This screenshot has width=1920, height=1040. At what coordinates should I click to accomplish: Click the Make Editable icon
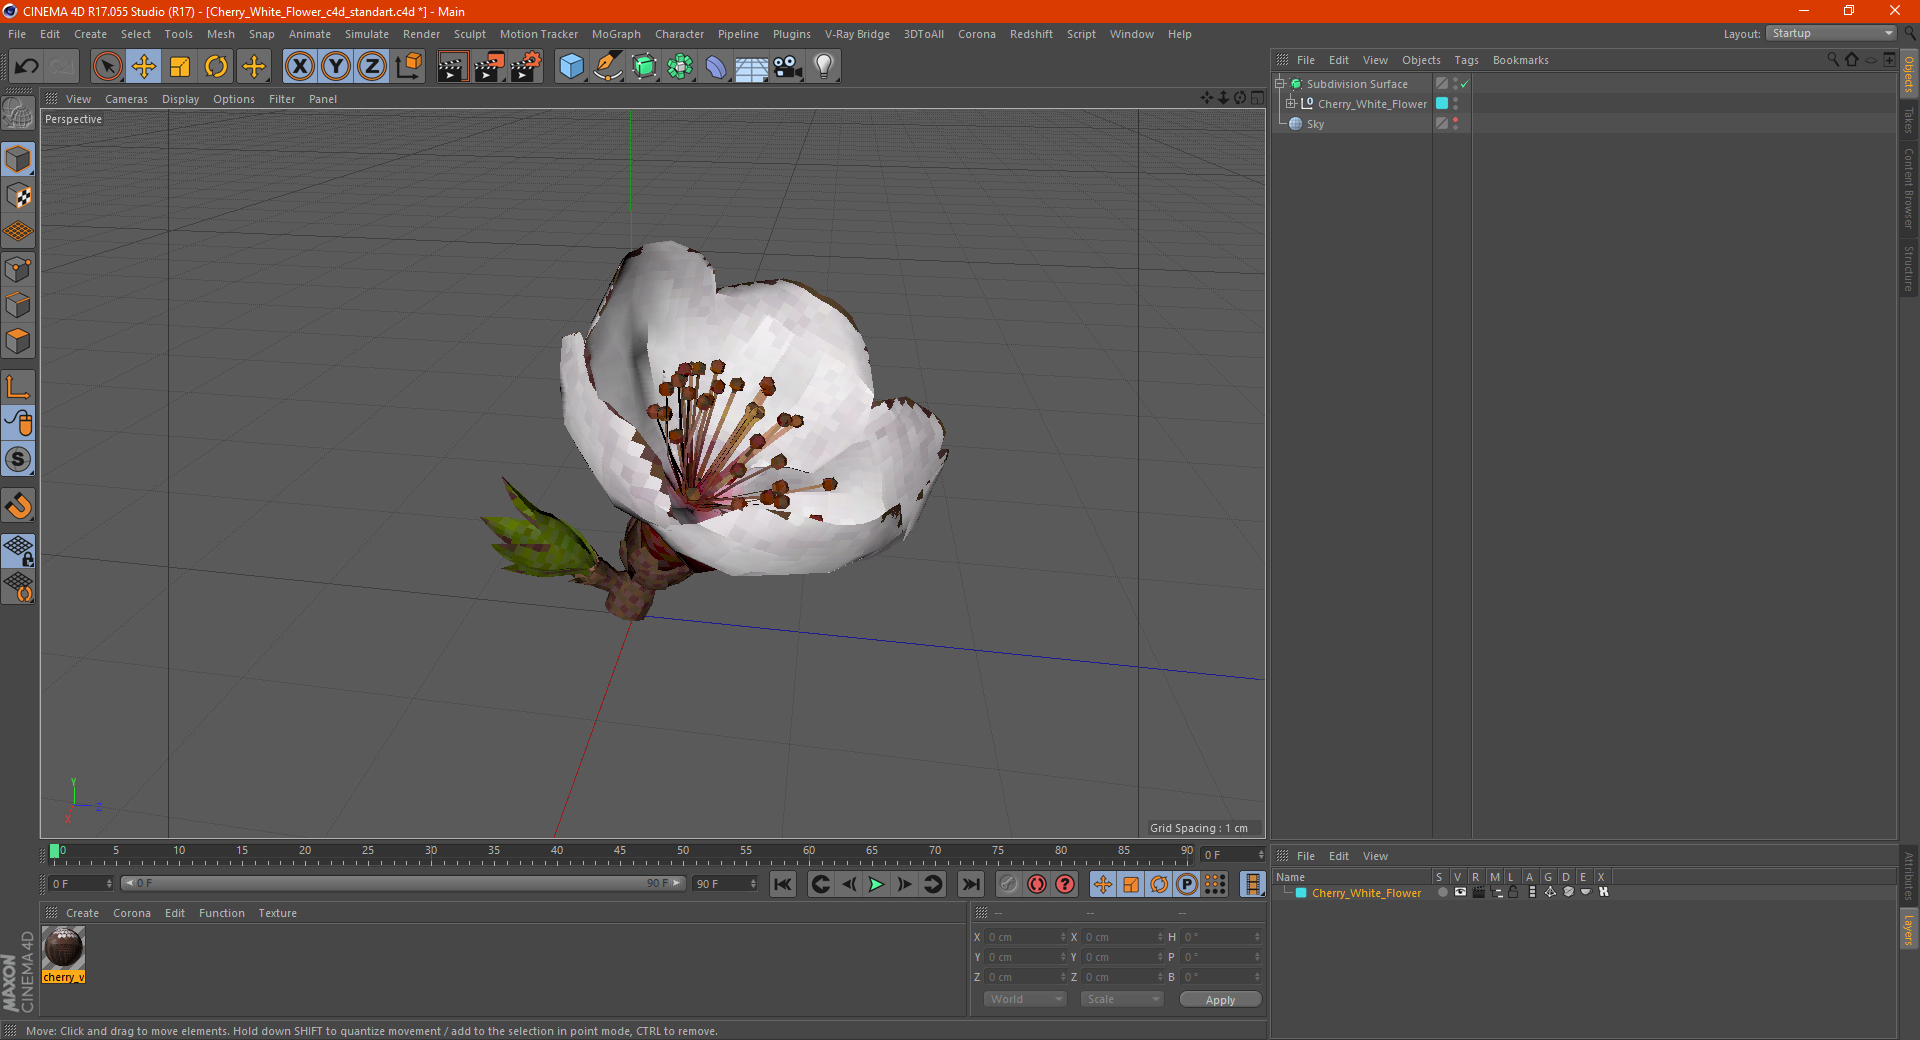tap(18, 113)
